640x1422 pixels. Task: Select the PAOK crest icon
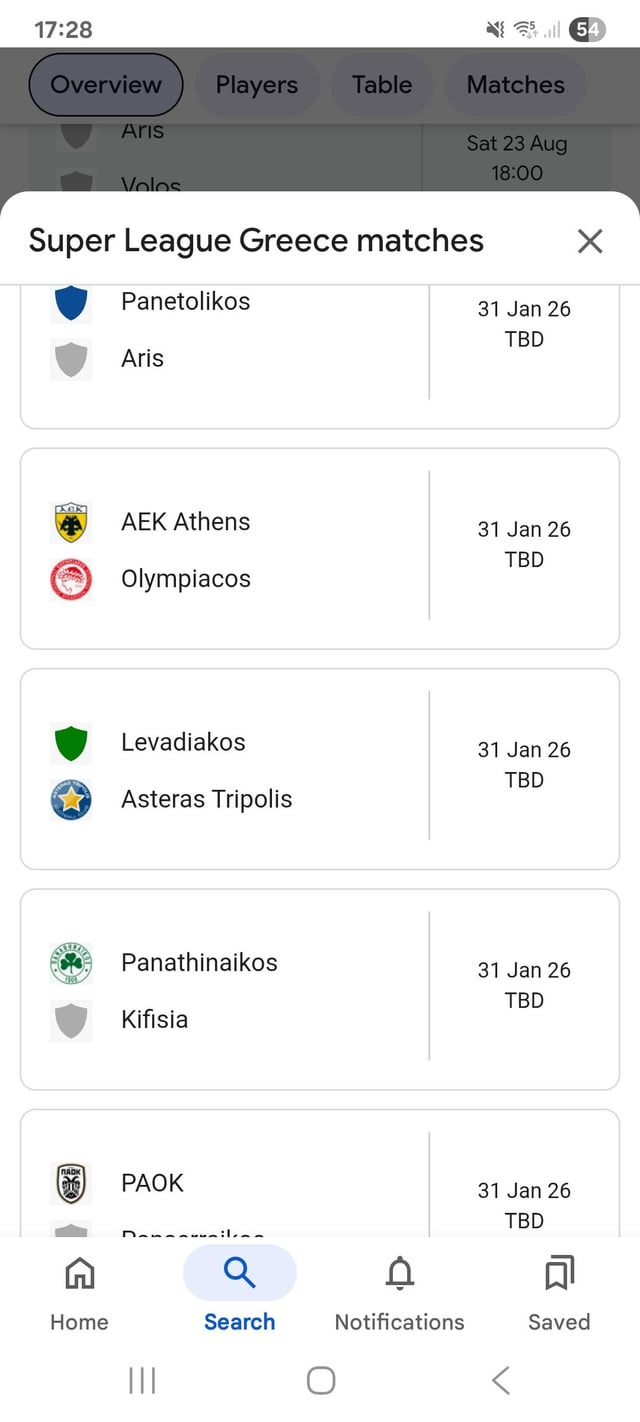[70, 1182]
